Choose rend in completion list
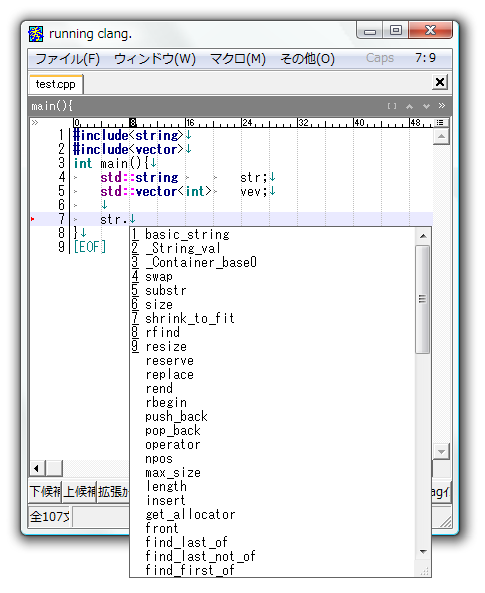 (159, 388)
